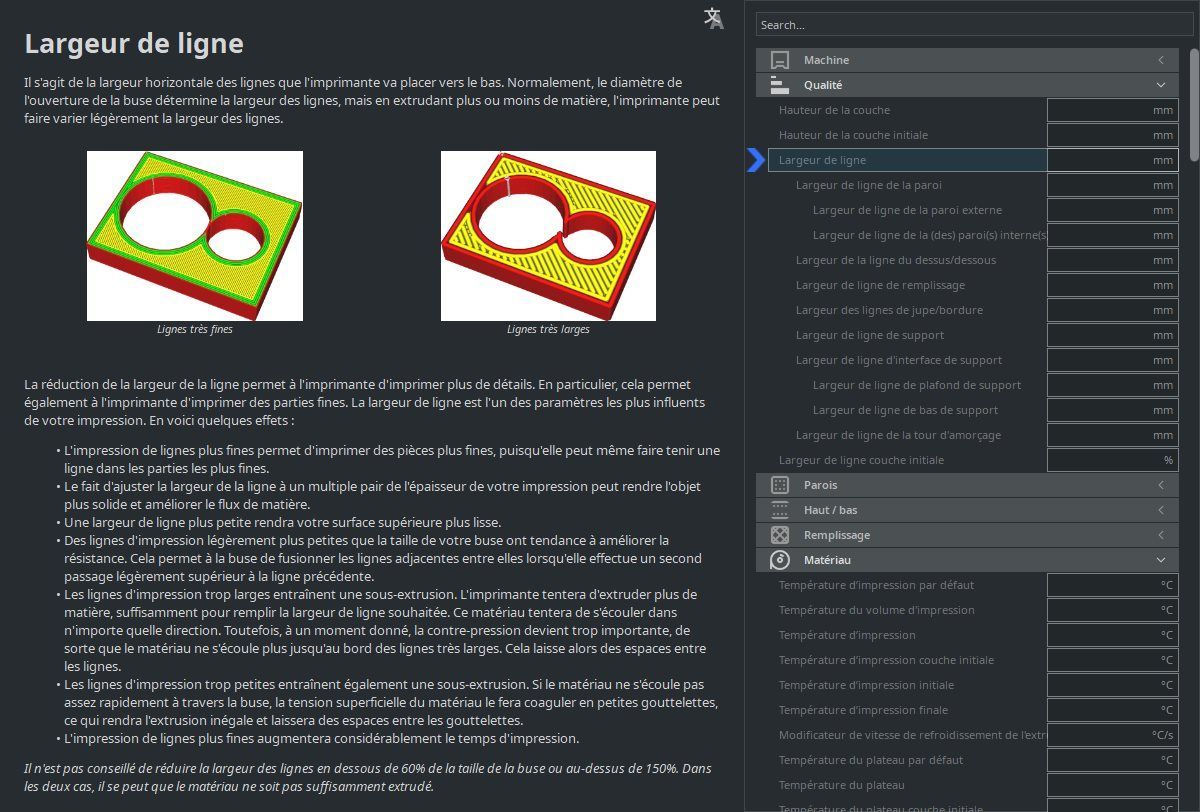Select Largeur de ligne de la paroi externe
The image size is (1200, 812).
tap(907, 210)
